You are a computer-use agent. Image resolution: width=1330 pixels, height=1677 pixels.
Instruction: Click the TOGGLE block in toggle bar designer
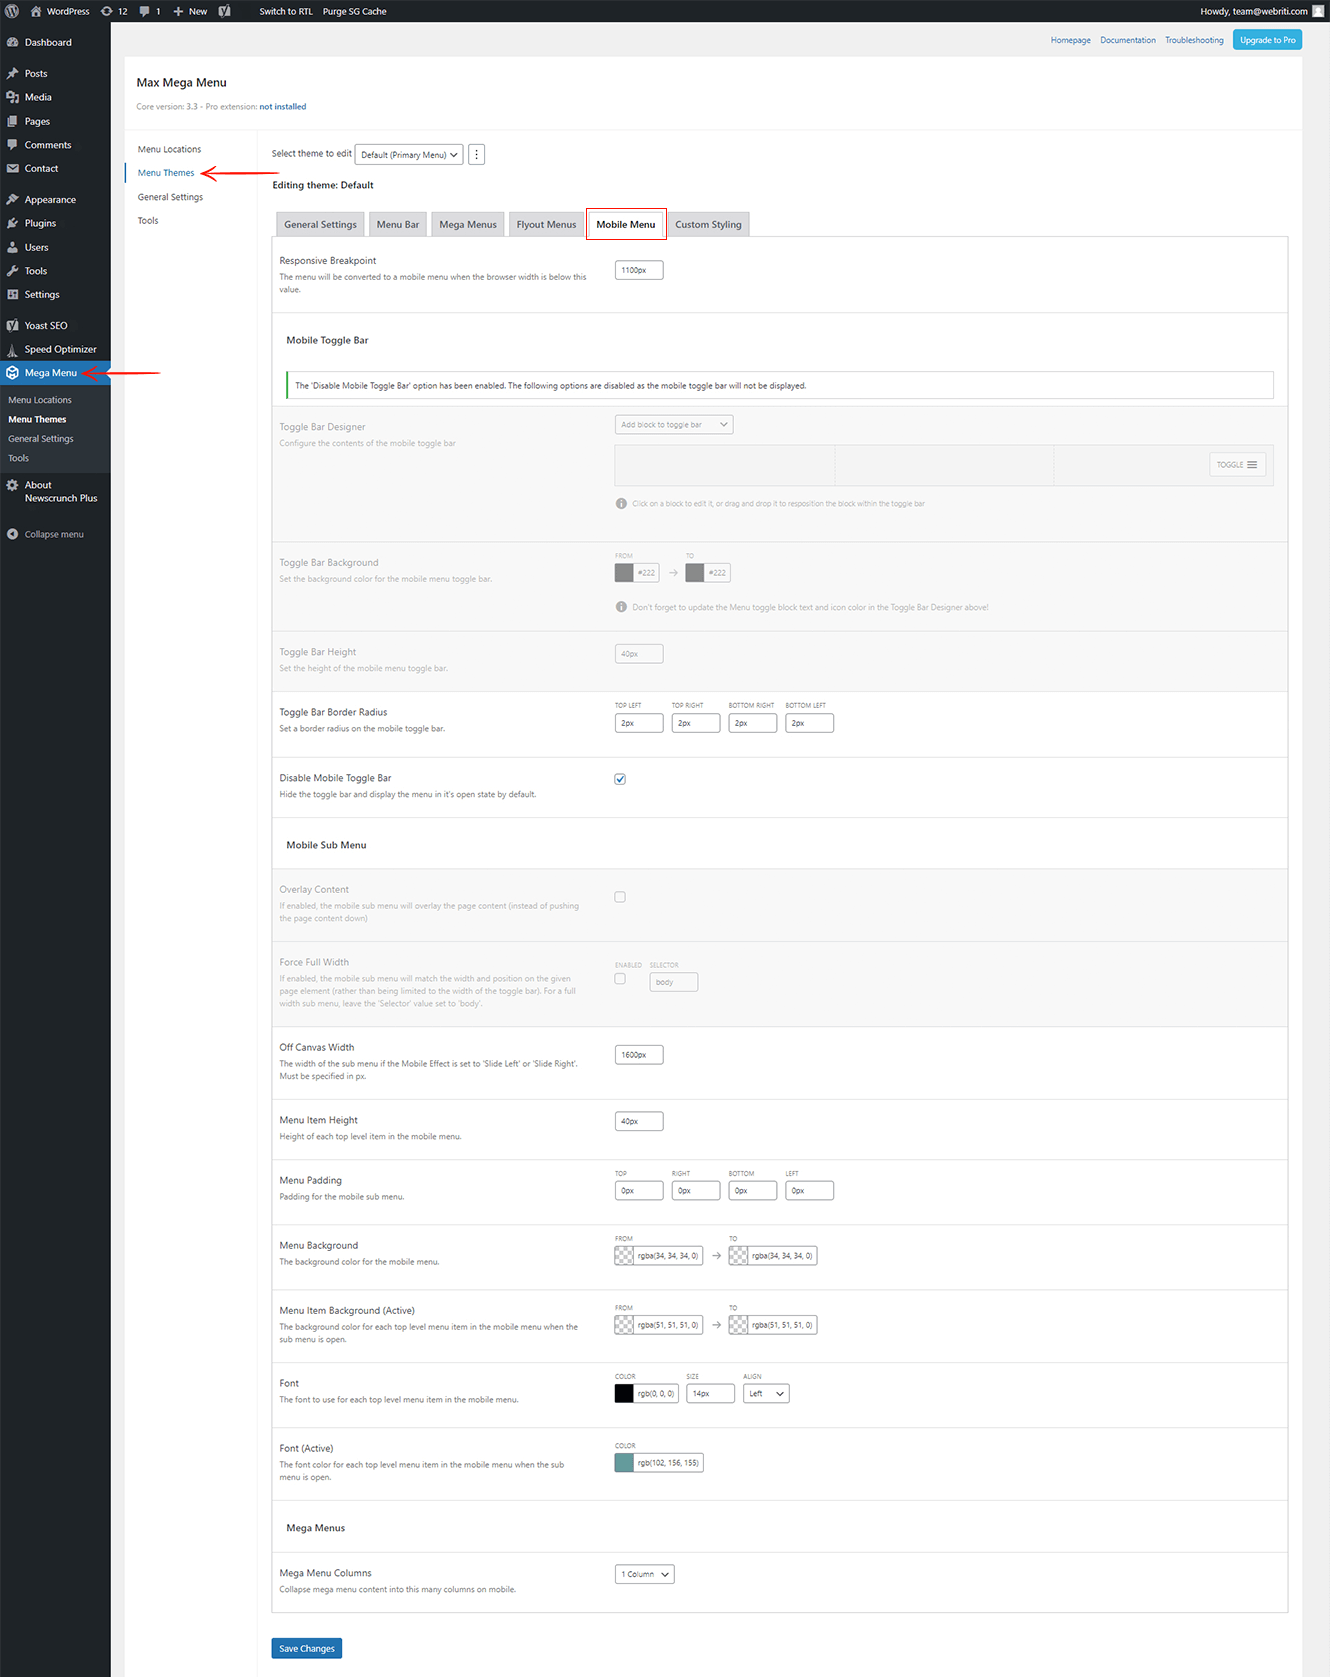pyautogui.click(x=1238, y=465)
